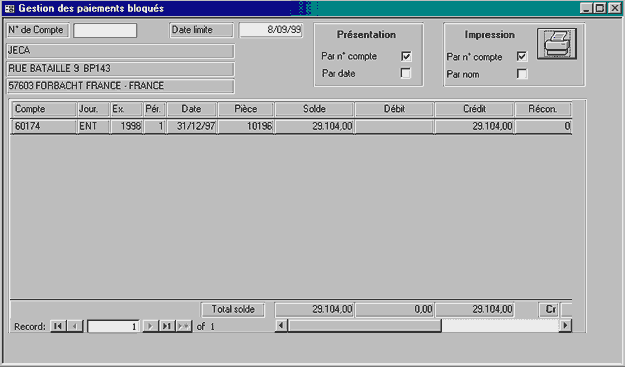Screen dimensions: 625x367
Task: Click the 'Récon.' column header
Action: point(543,109)
